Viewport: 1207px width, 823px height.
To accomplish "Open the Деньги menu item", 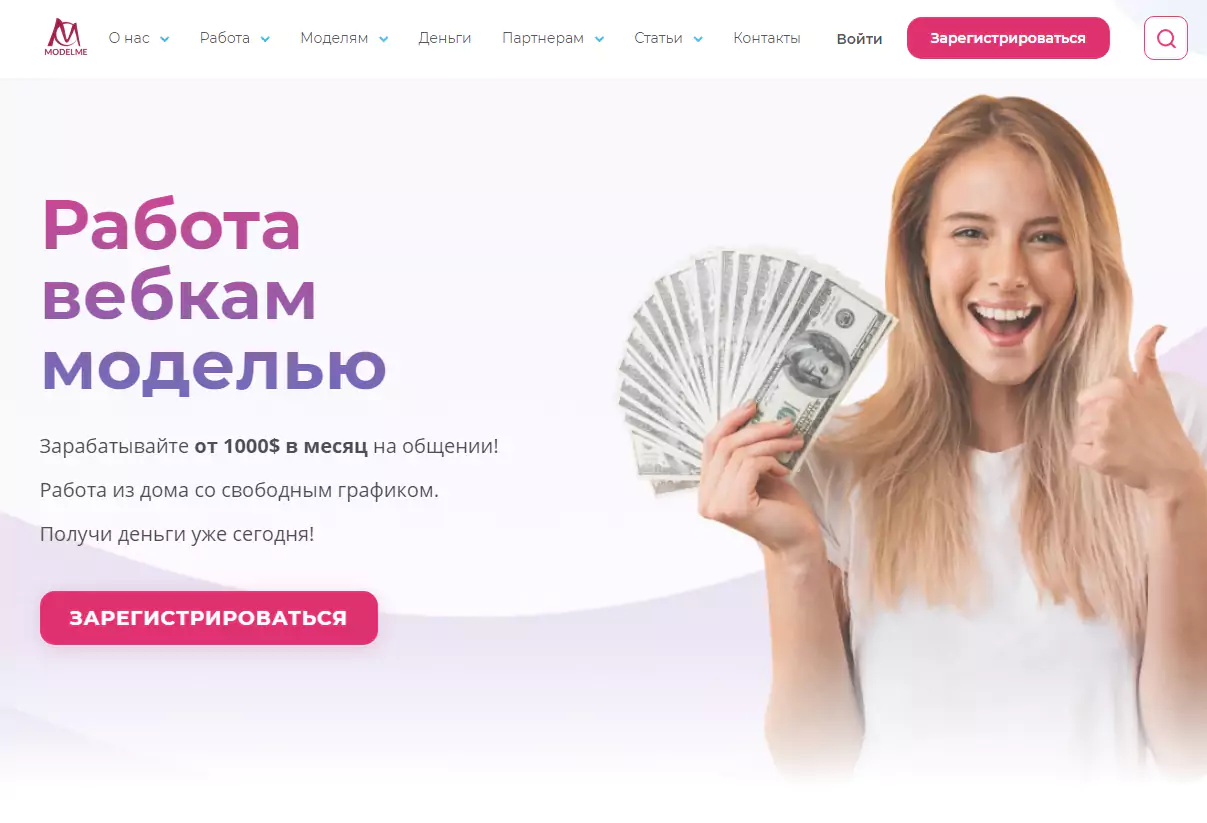I will (445, 38).
